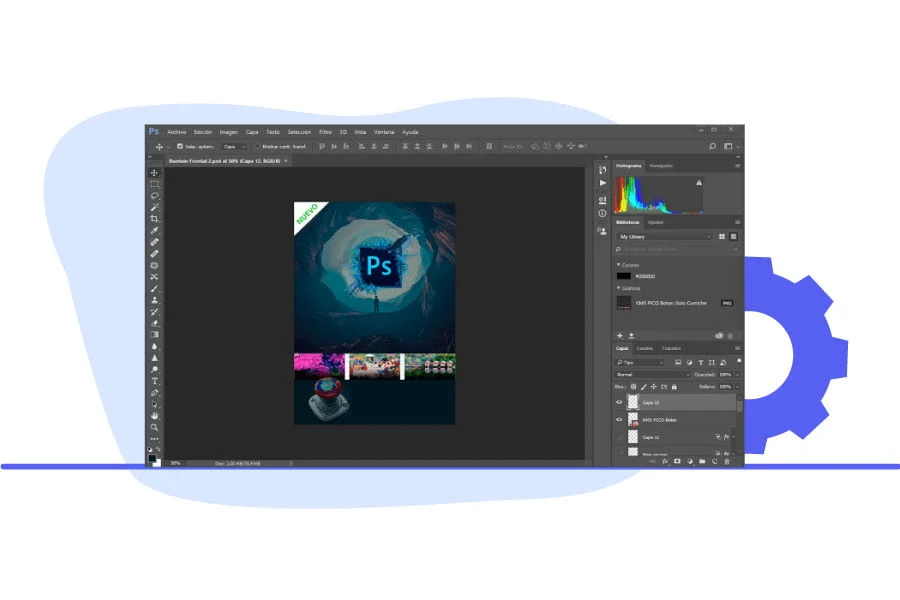900x600 pixels.
Task: Hide the top Capa layer eye icon
Action: (619, 402)
